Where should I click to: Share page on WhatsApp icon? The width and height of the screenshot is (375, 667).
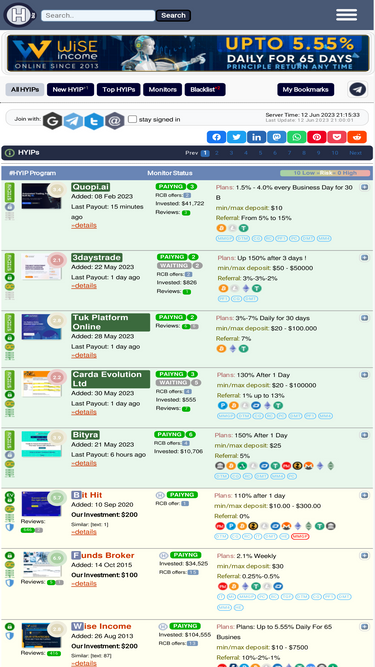(x=296, y=137)
